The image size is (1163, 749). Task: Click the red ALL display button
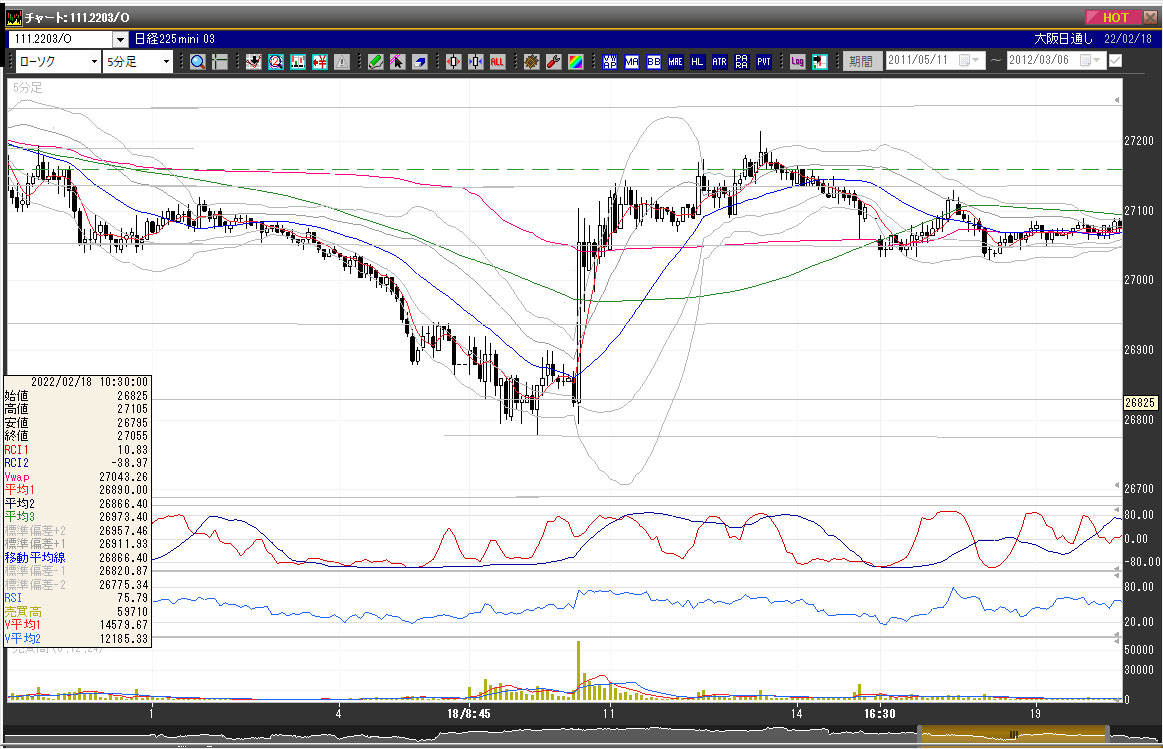(x=498, y=62)
